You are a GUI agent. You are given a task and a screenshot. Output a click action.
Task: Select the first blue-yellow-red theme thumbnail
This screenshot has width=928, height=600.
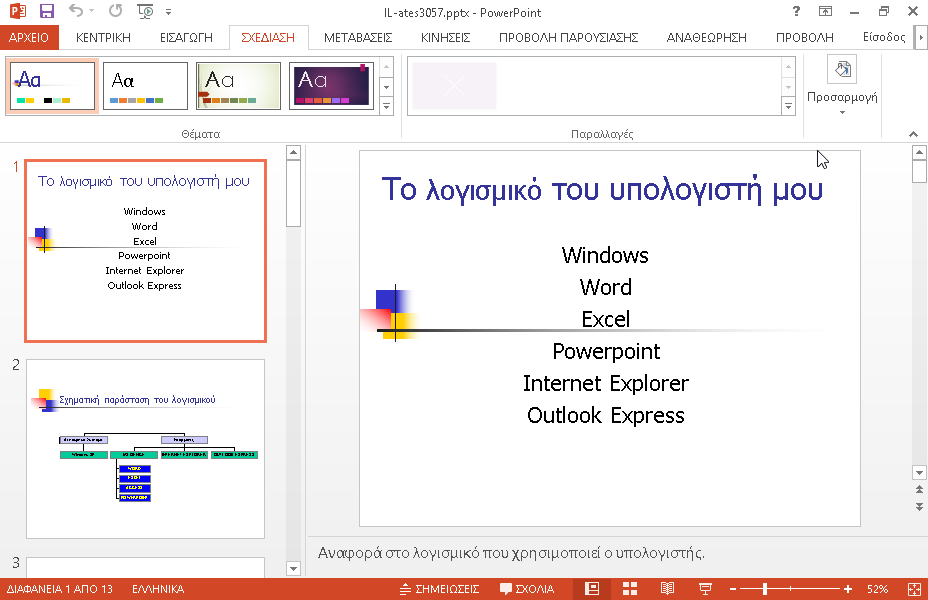[52, 86]
